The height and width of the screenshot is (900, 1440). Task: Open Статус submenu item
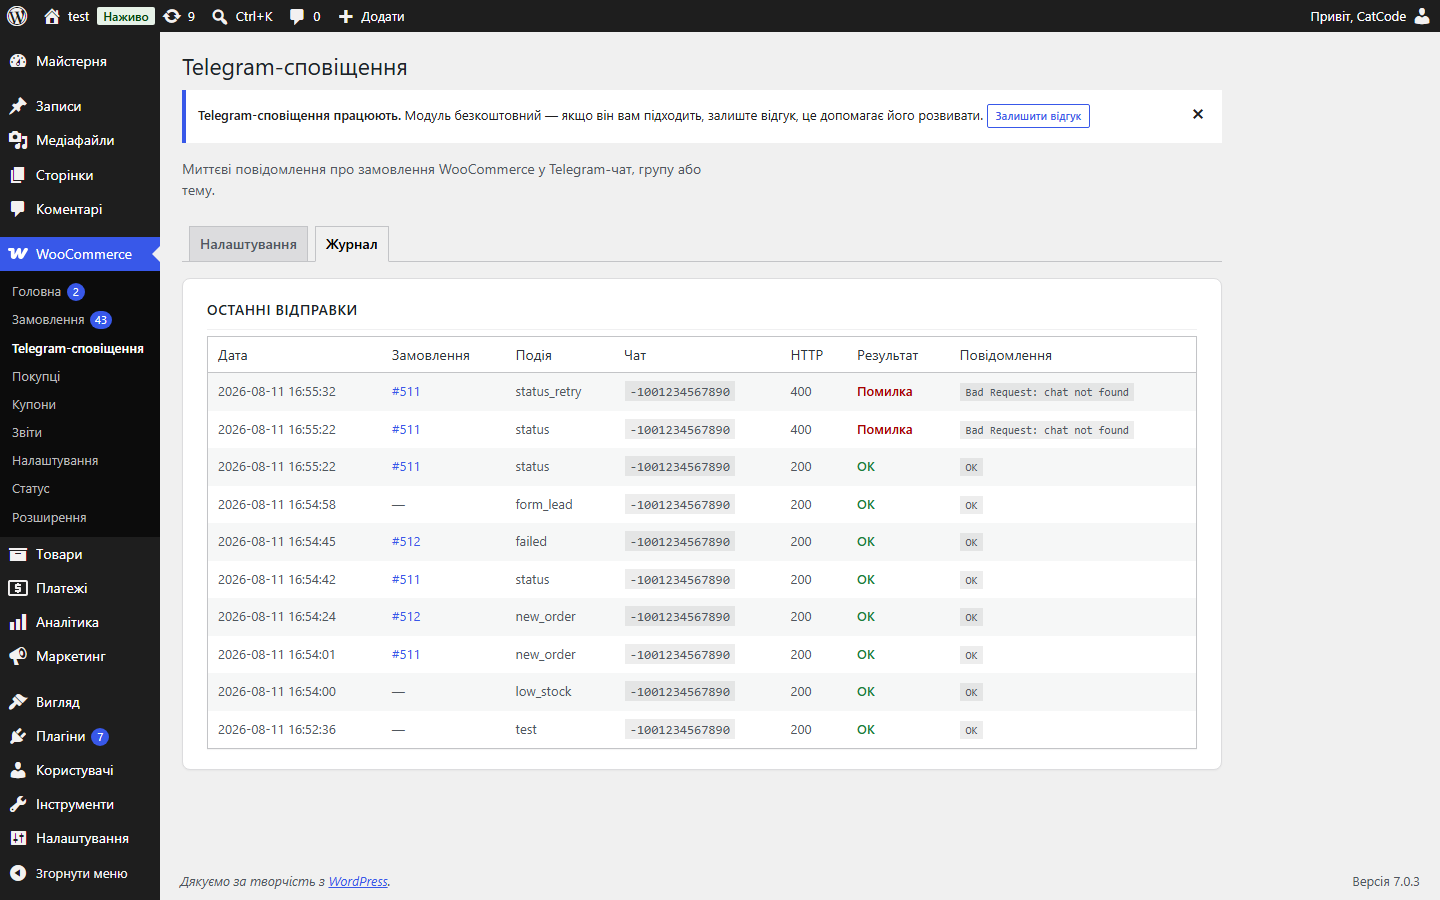pos(31,489)
